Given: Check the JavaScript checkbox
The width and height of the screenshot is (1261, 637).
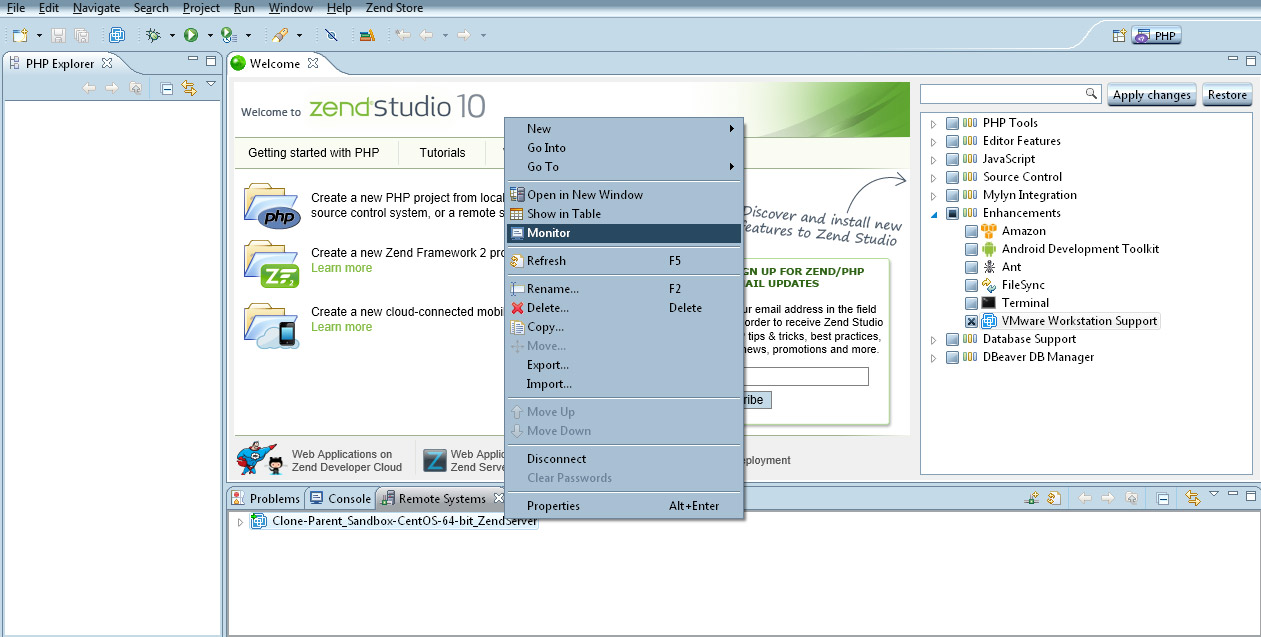Looking at the screenshot, I should (x=952, y=159).
